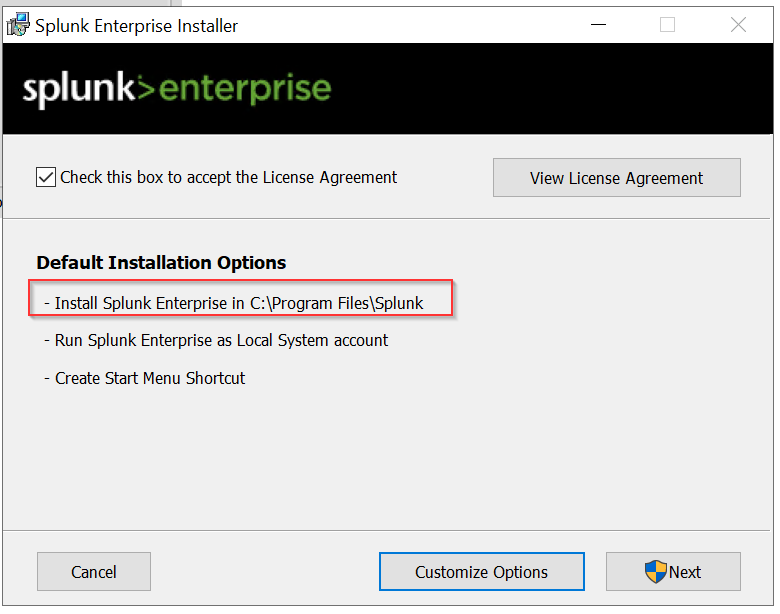Click the white splunk word in the logo
This screenshot has height=614, width=780.
(x=79, y=90)
